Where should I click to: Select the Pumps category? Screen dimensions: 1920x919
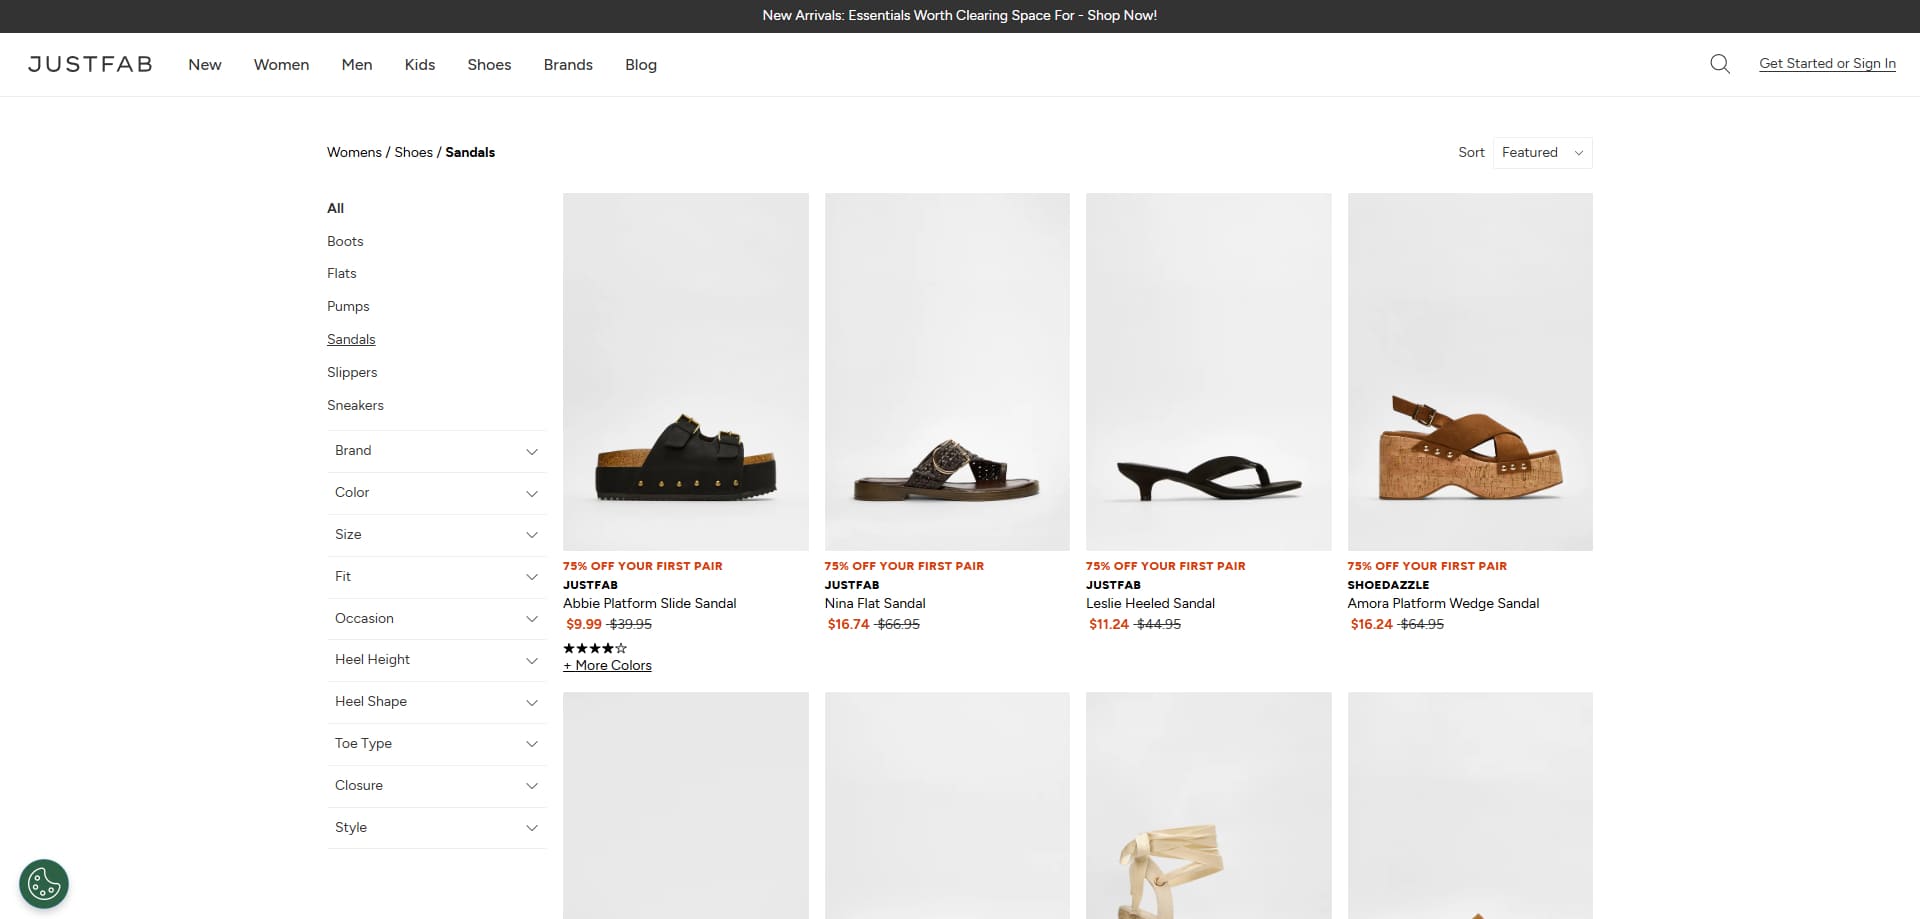(348, 306)
